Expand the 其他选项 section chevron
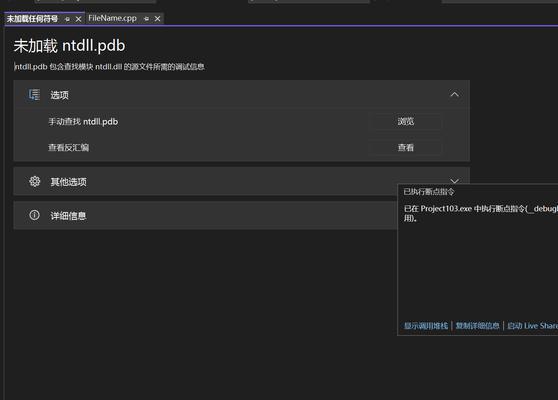Viewport: 558px width, 400px height. [x=454, y=181]
